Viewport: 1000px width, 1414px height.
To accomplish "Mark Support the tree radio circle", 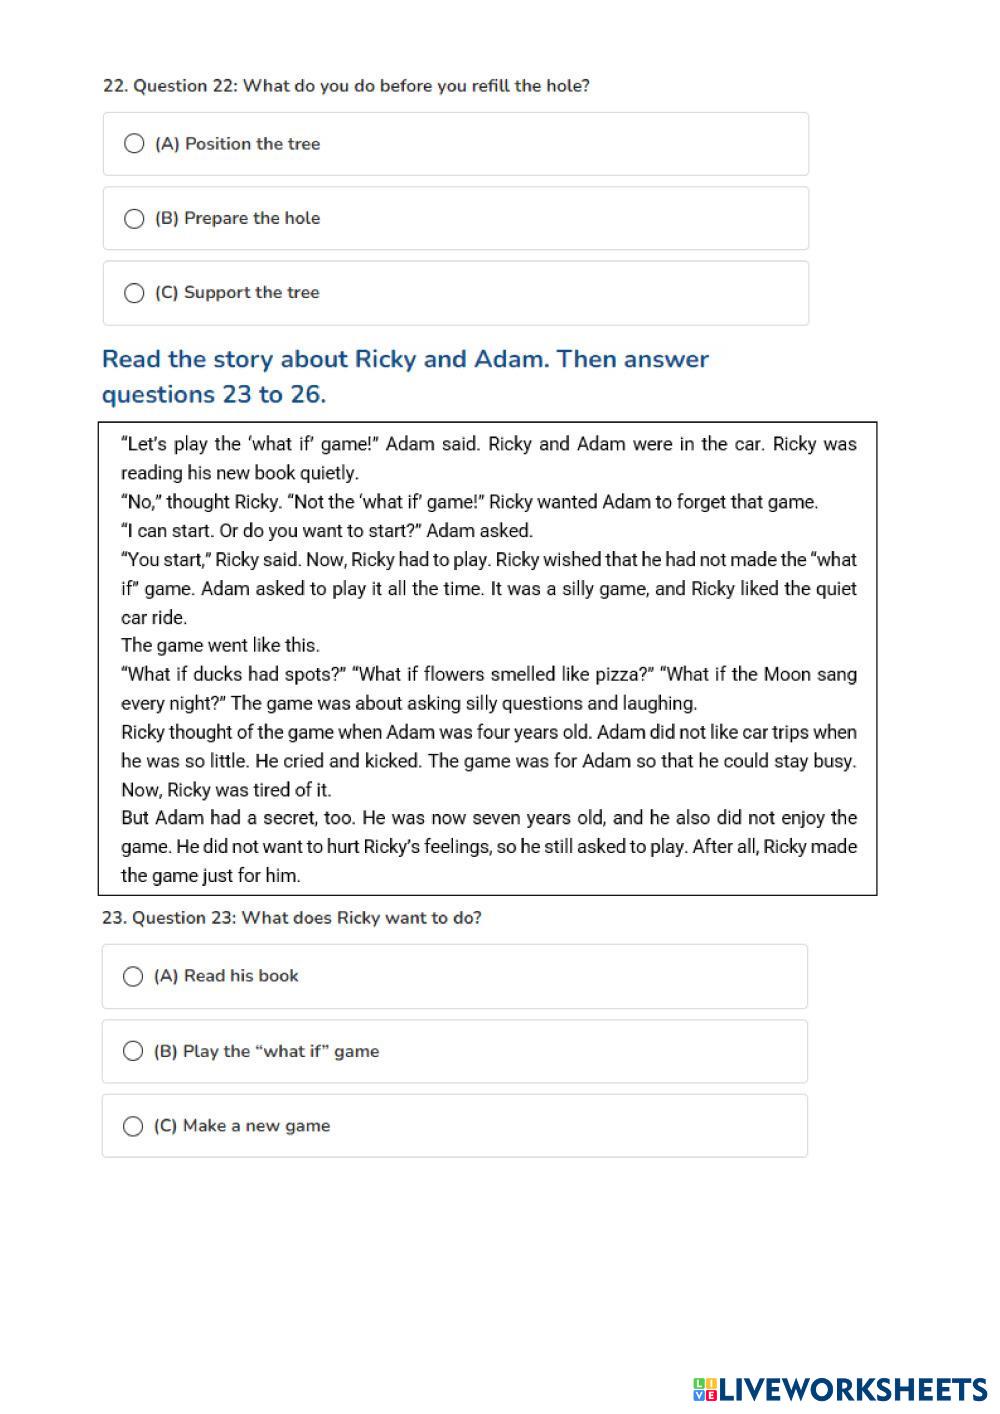I will tap(134, 293).
